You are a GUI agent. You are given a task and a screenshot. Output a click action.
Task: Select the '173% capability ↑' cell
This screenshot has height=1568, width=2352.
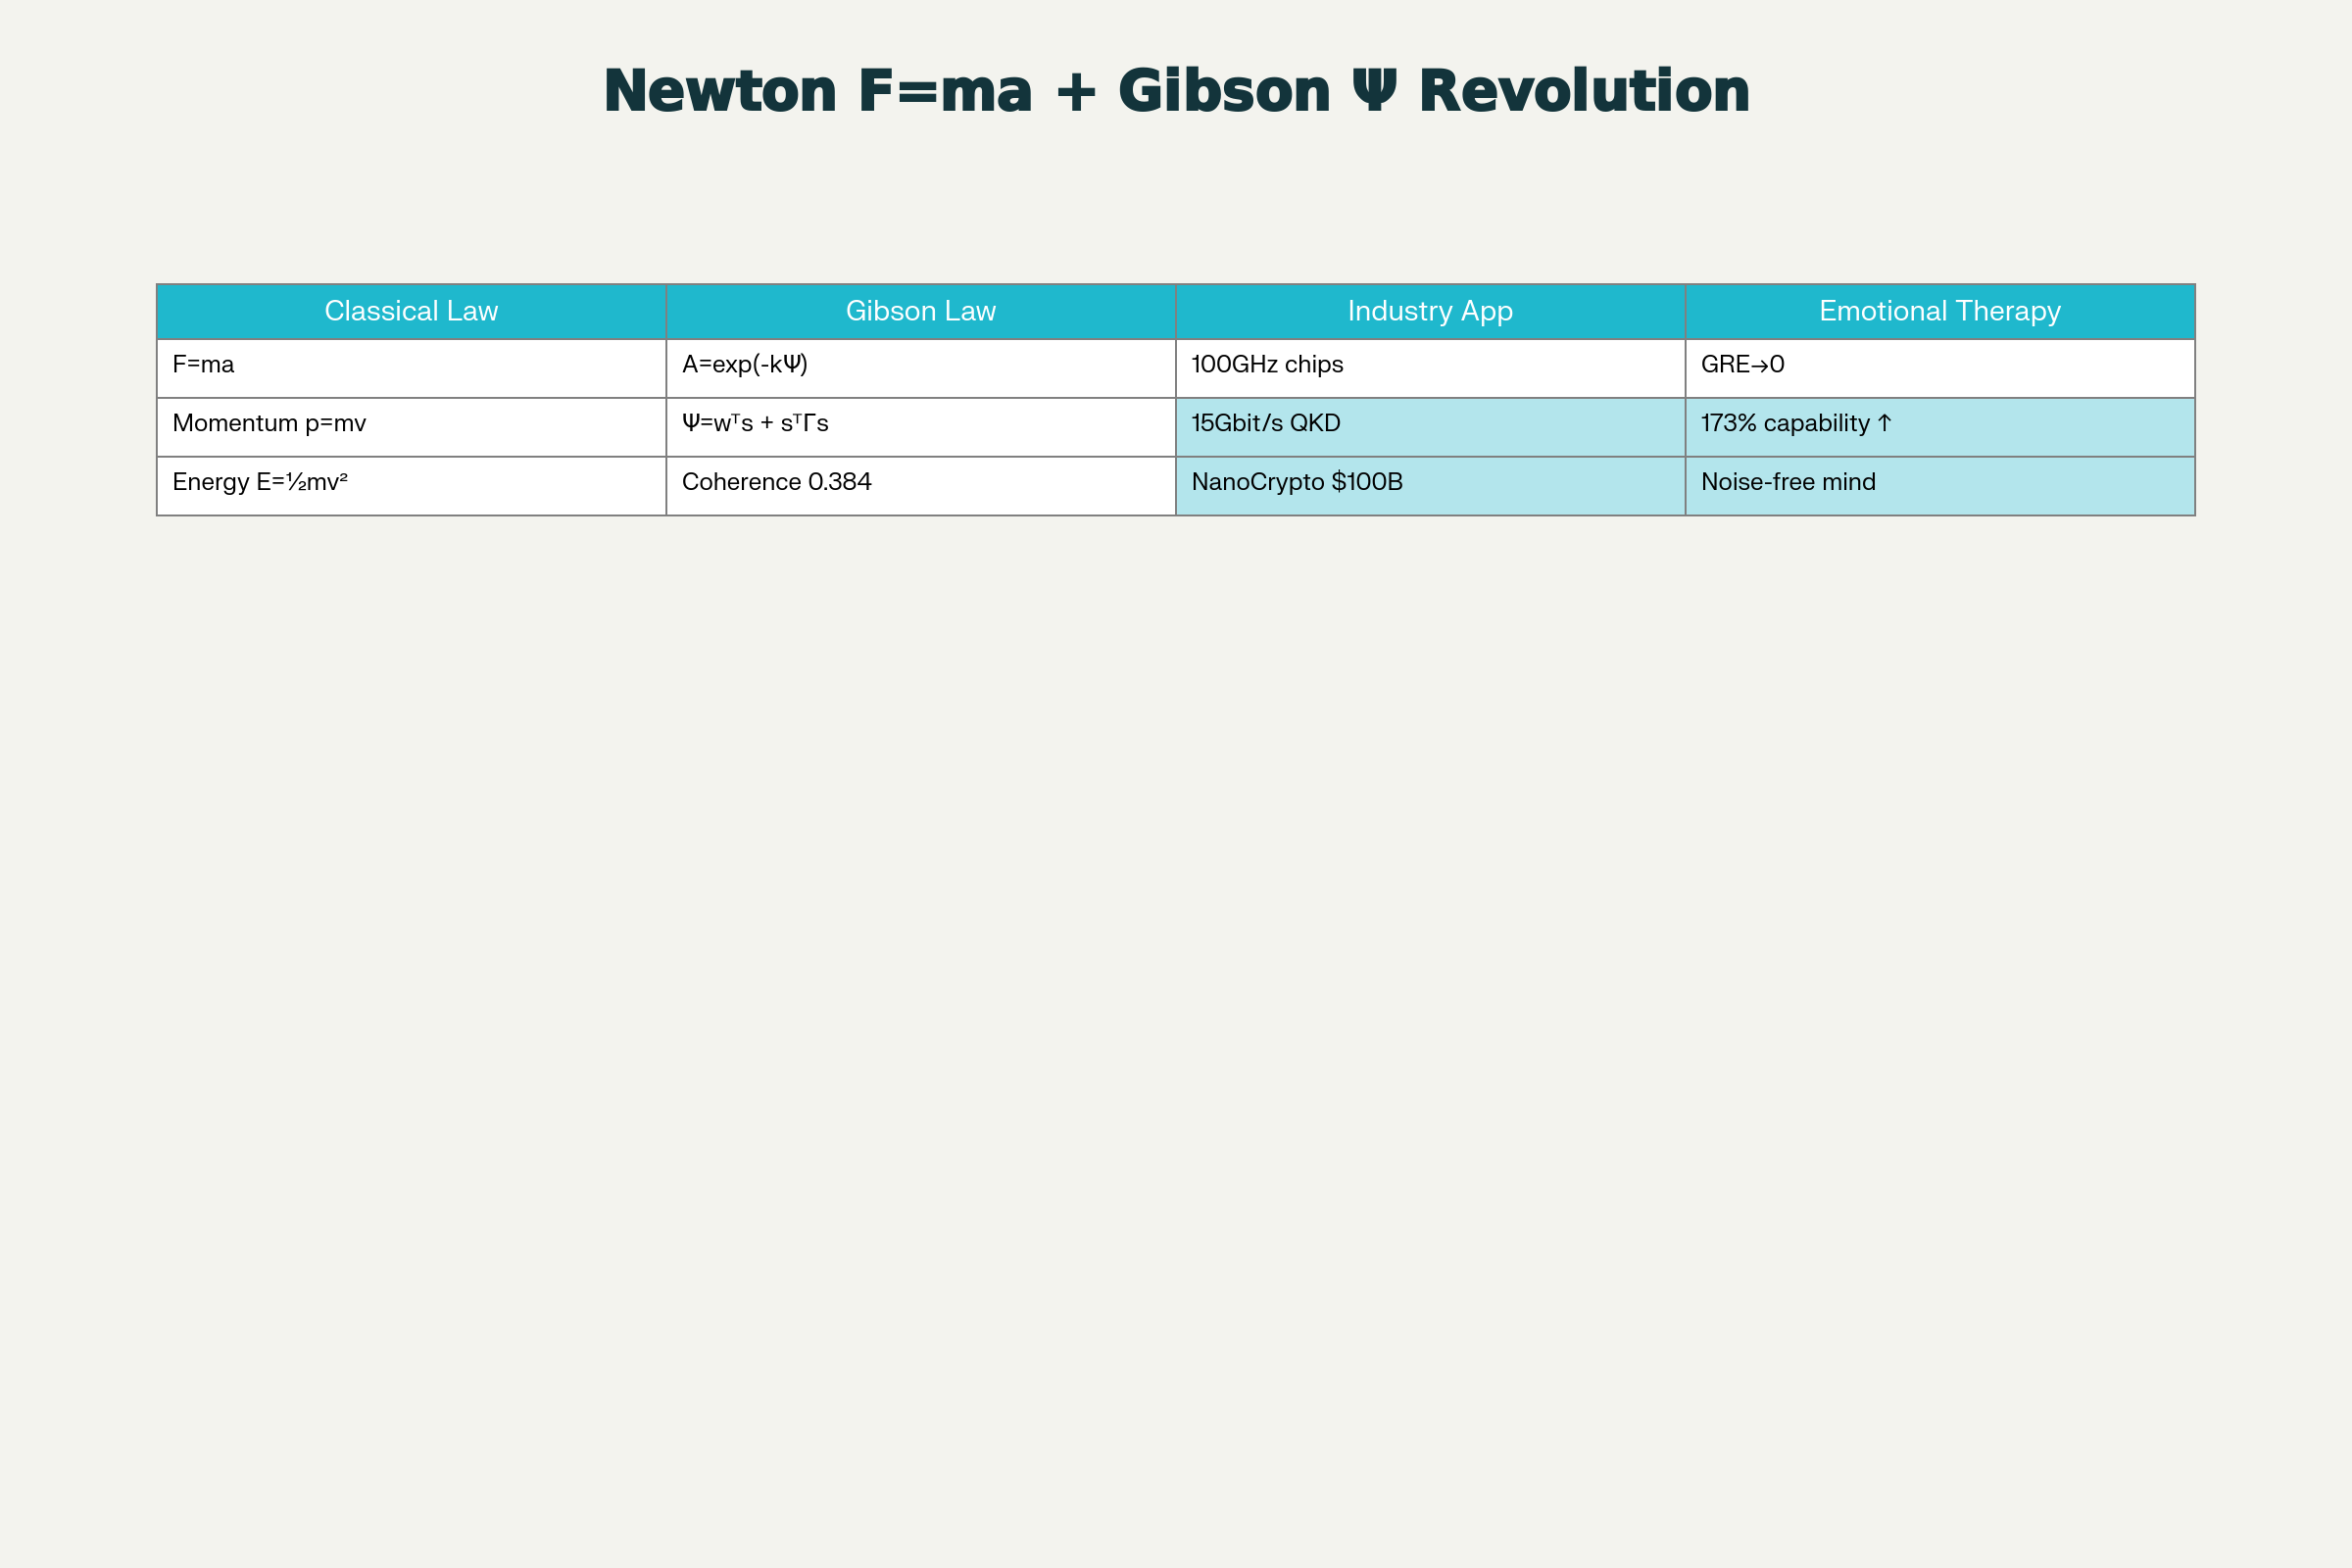tap(1939, 426)
